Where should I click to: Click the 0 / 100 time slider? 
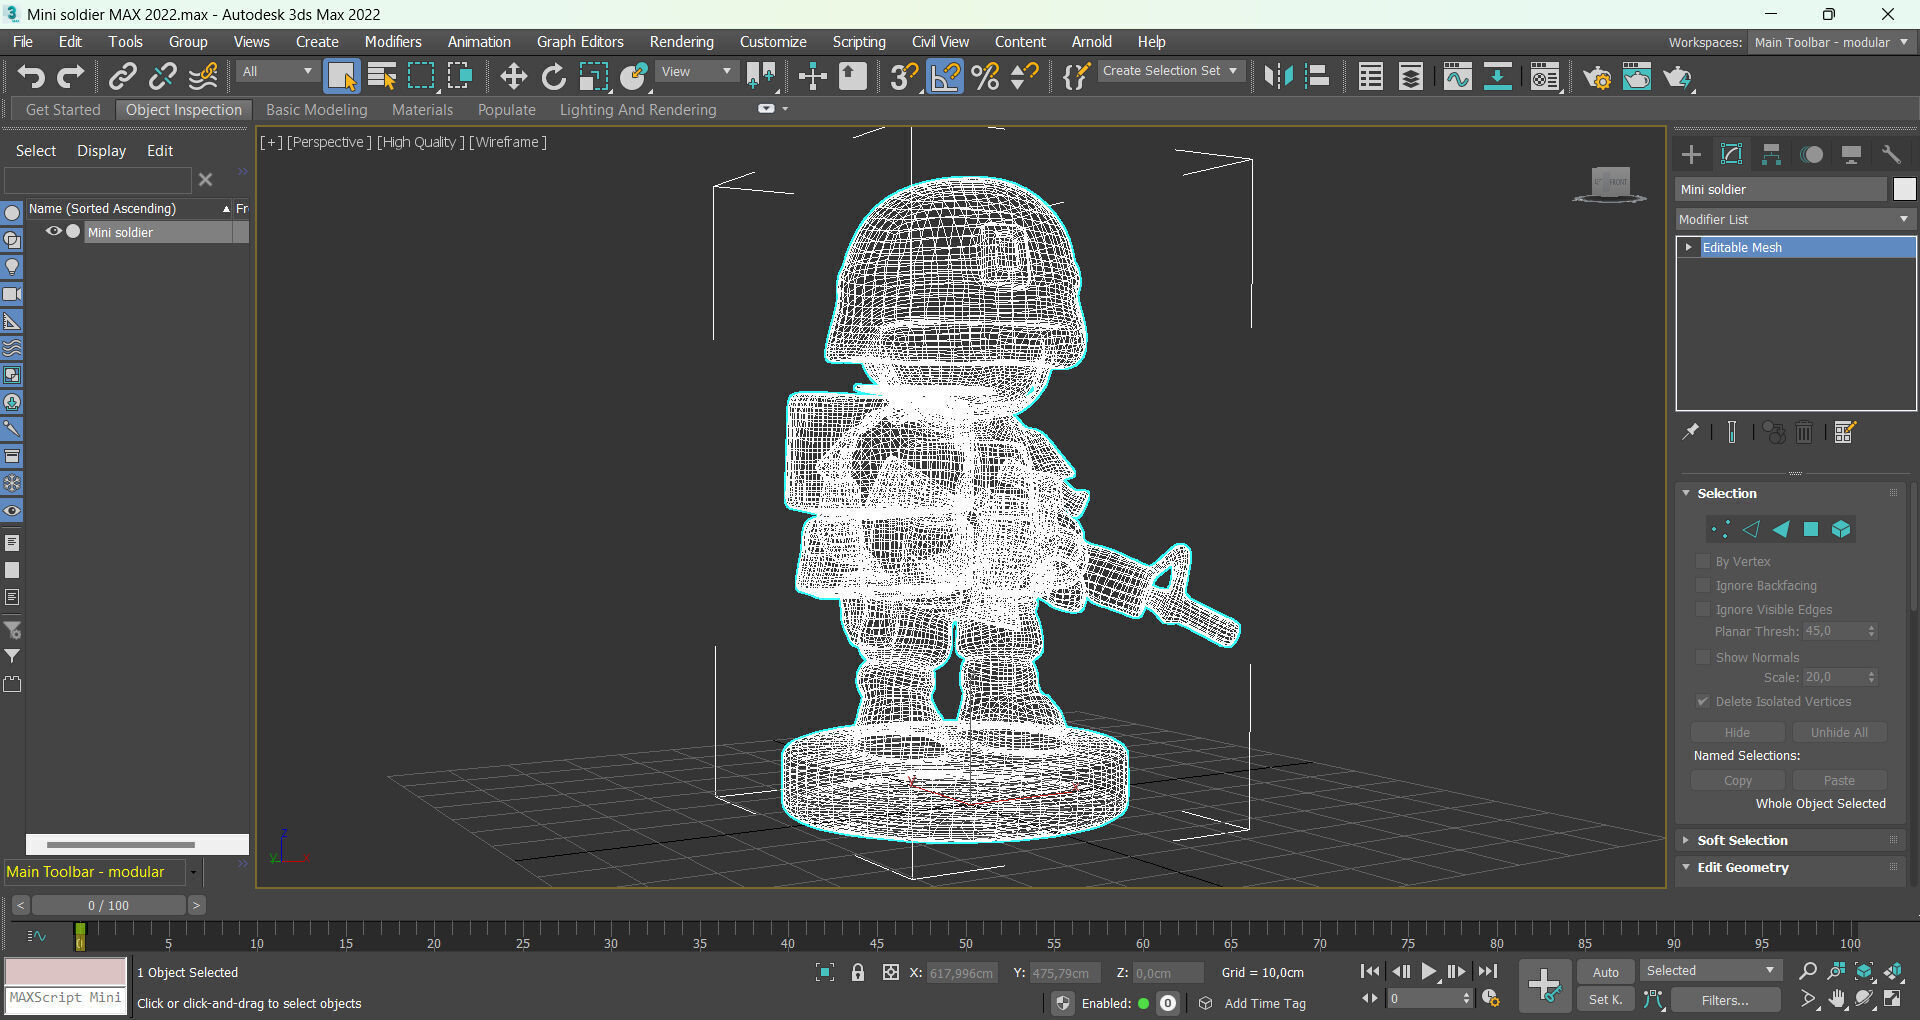(108, 905)
